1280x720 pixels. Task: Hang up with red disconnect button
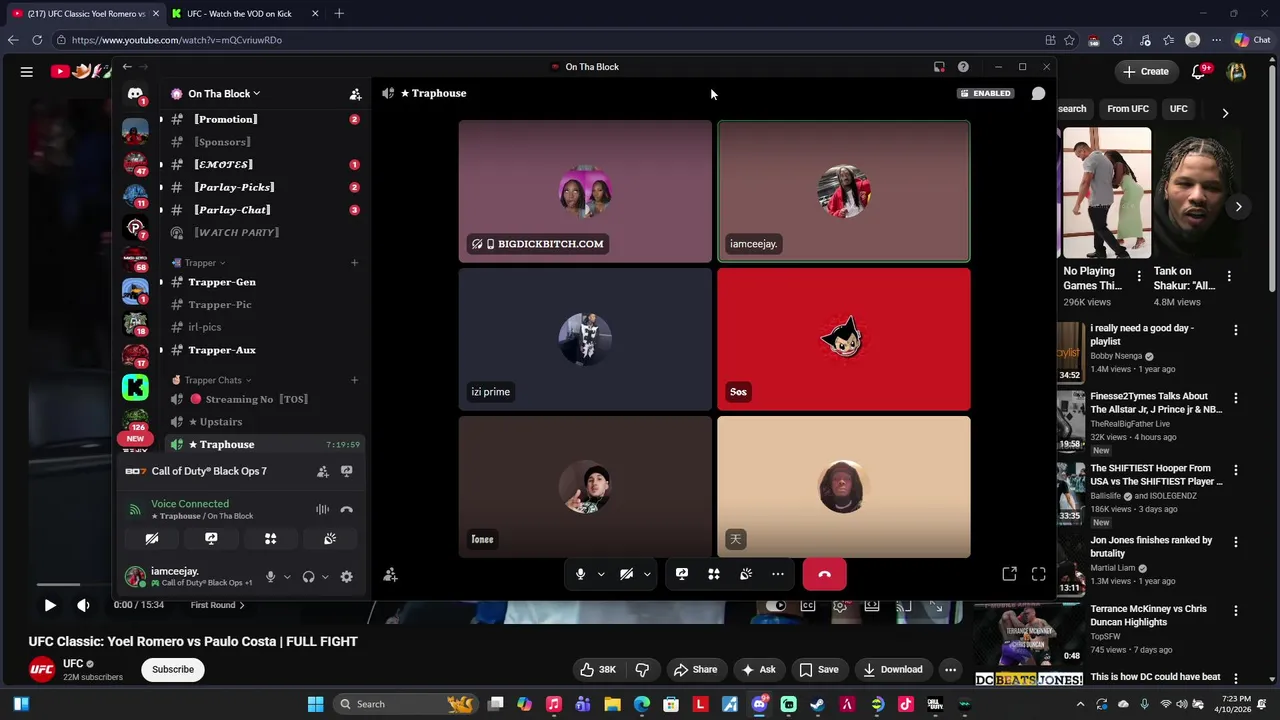[824, 574]
